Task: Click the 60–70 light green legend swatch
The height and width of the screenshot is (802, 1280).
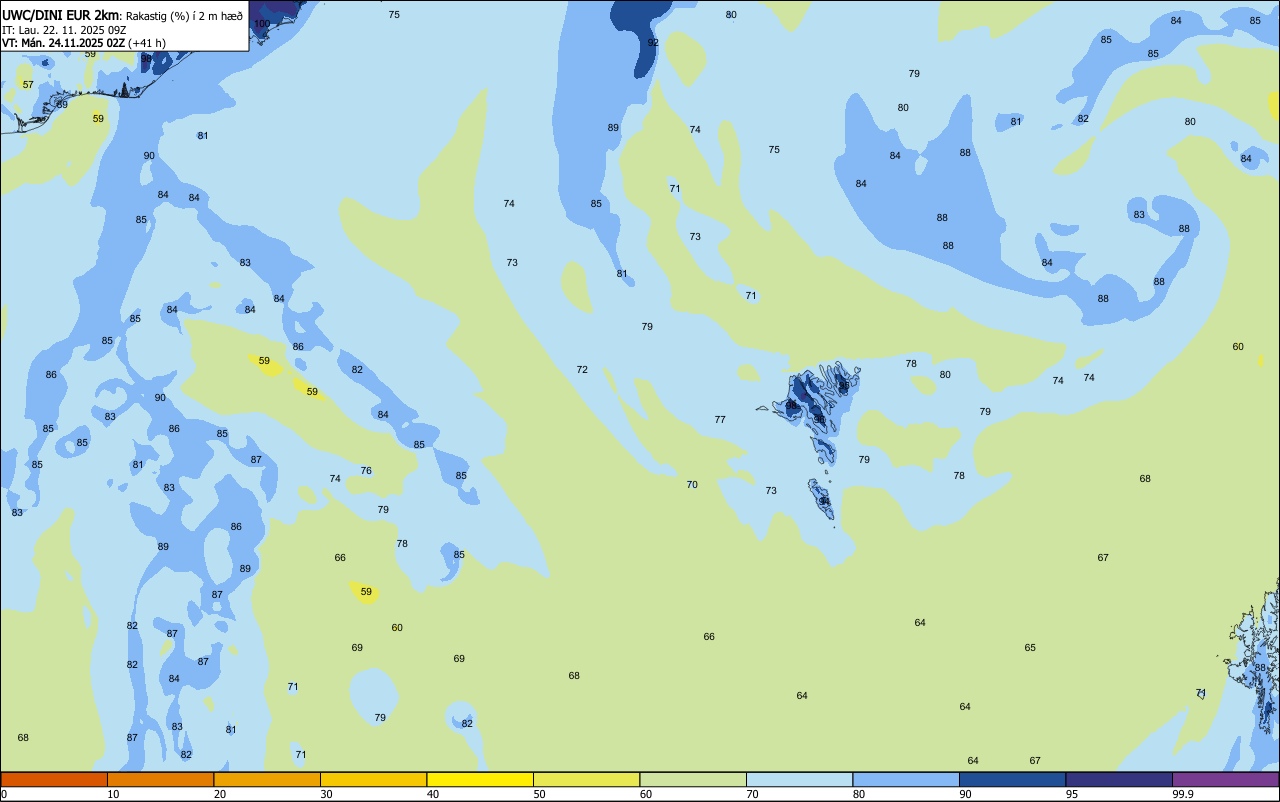Action: [x=693, y=779]
